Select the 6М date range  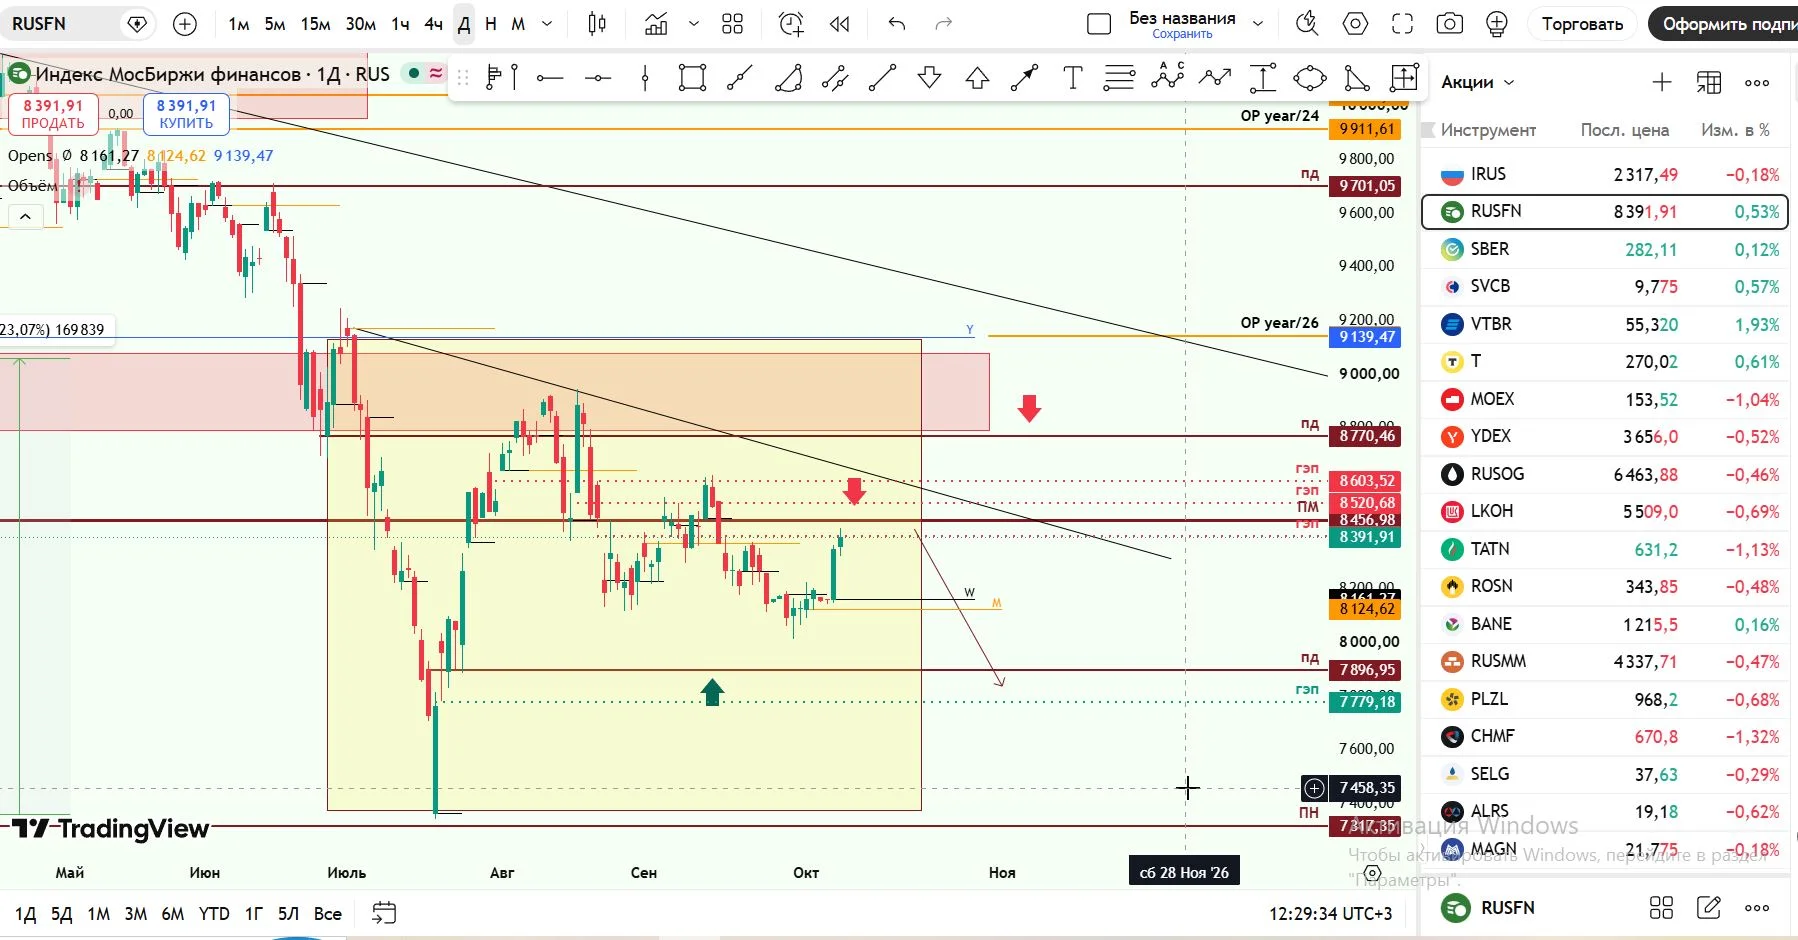pos(172,914)
